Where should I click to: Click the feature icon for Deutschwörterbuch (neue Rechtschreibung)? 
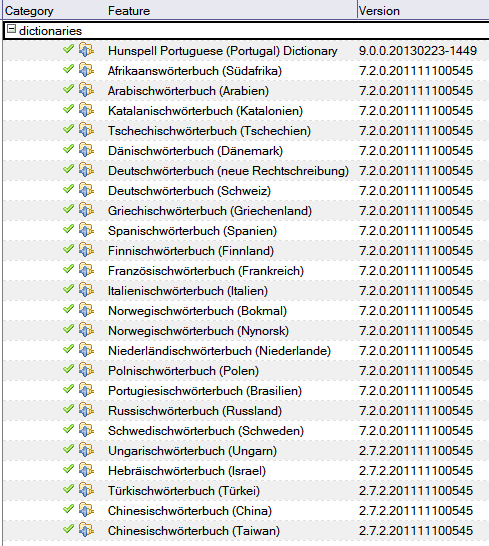(86, 170)
